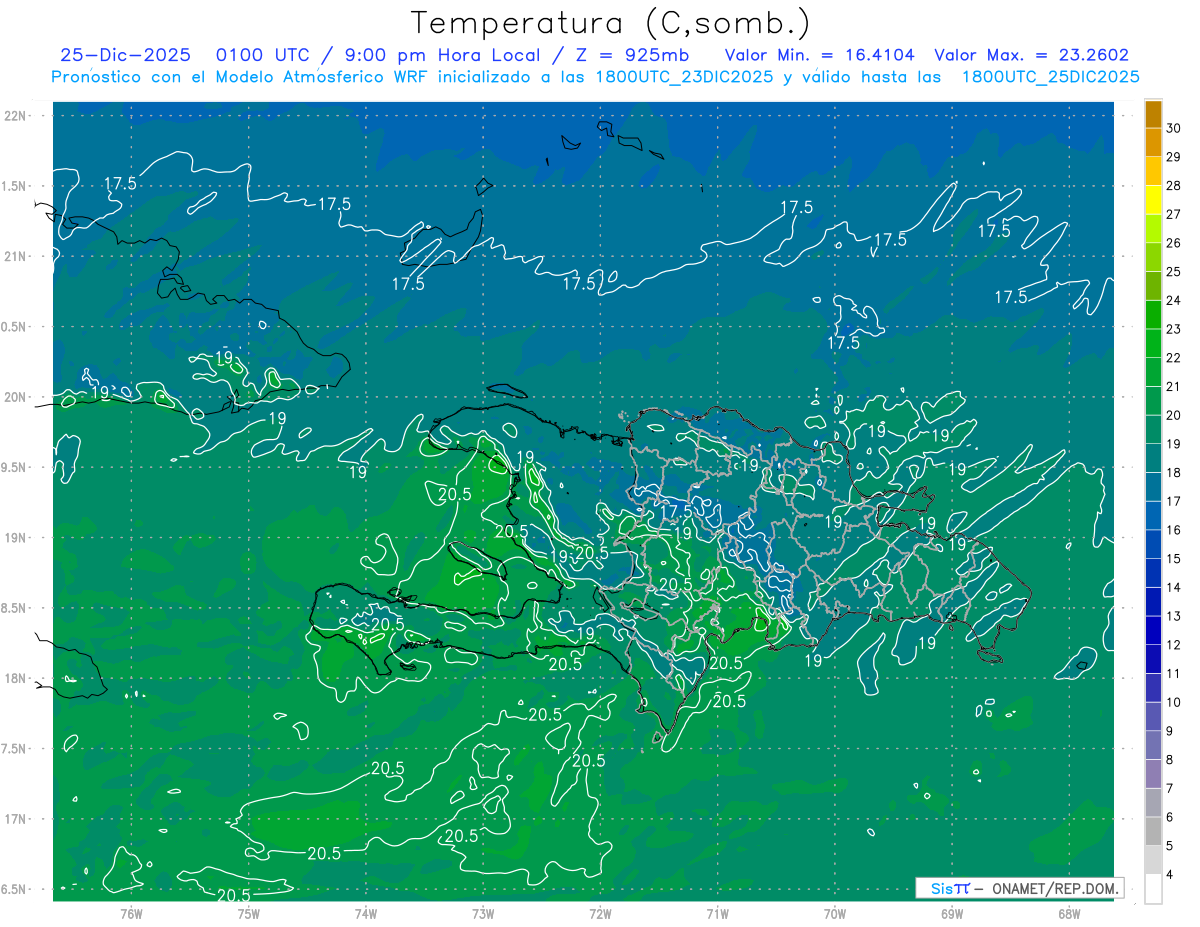The height and width of the screenshot is (927, 1200).
Task: Click the '8.5N' latitude axis label
Action: (x=14, y=608)
